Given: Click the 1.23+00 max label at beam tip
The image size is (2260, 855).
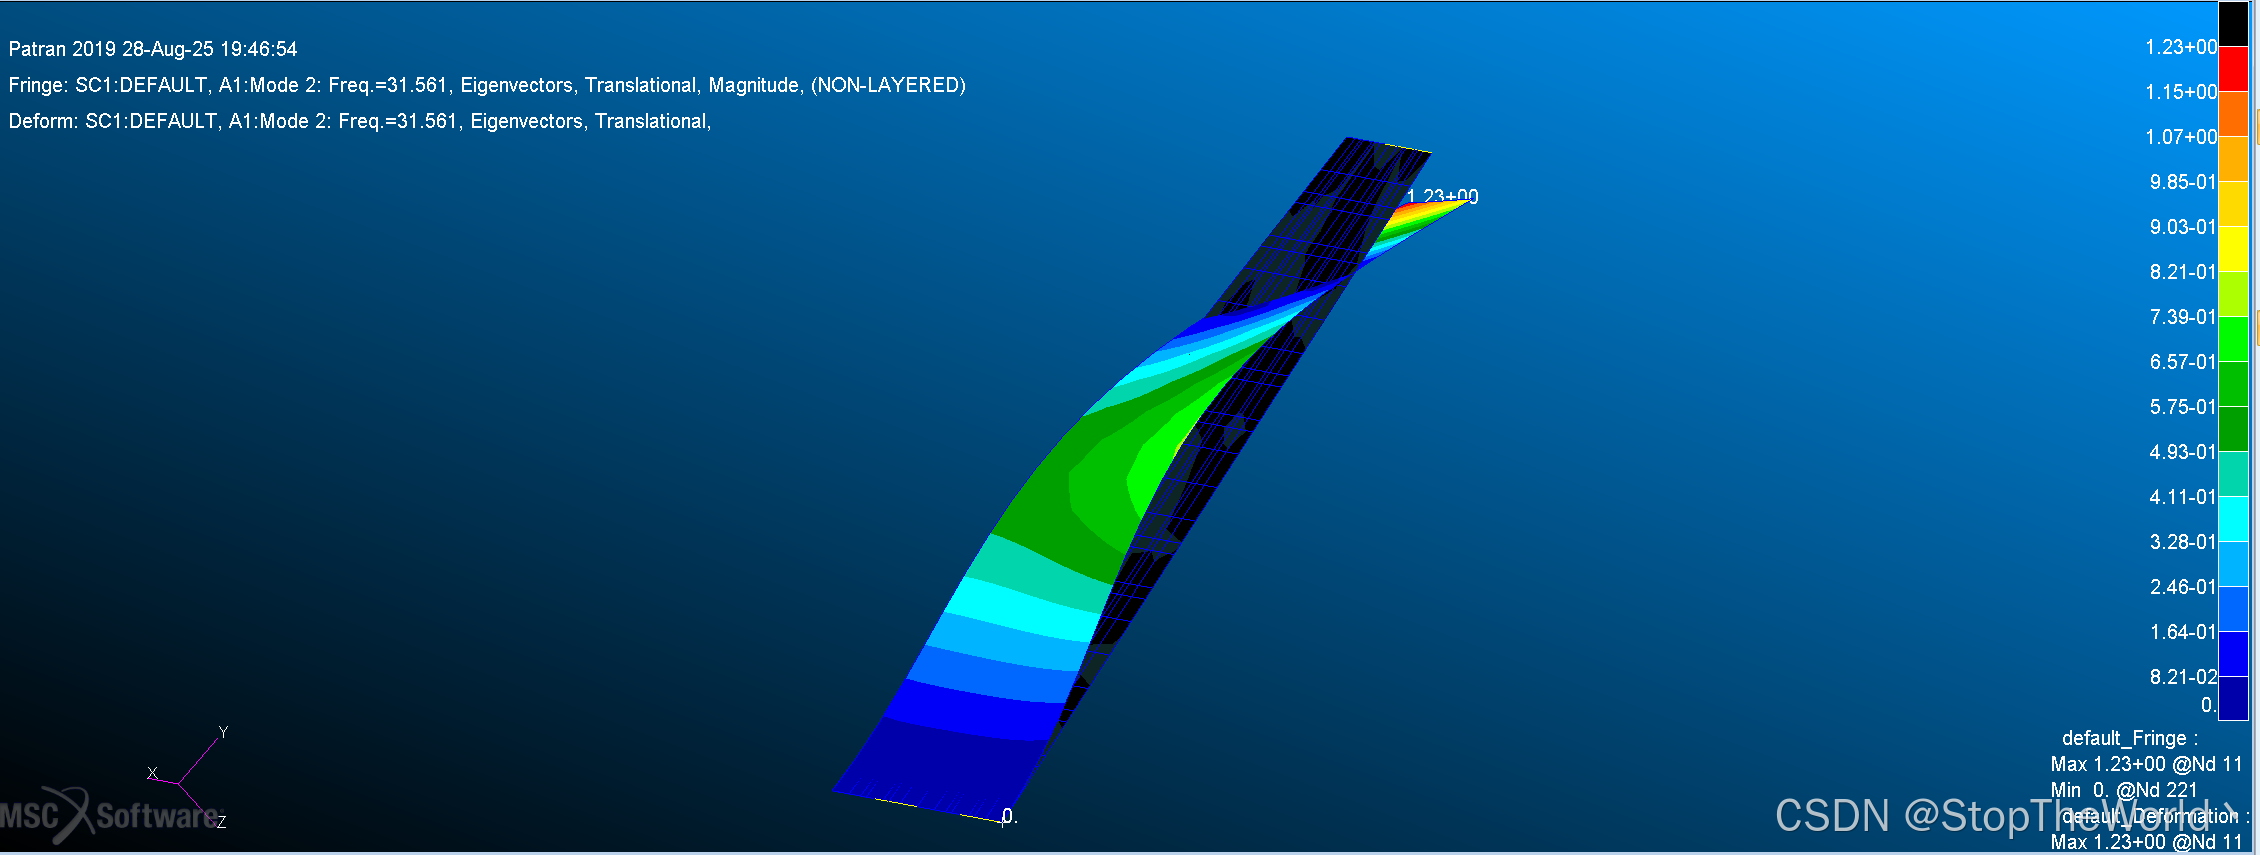Looking at the screenshot, I should pos(1442,196).
